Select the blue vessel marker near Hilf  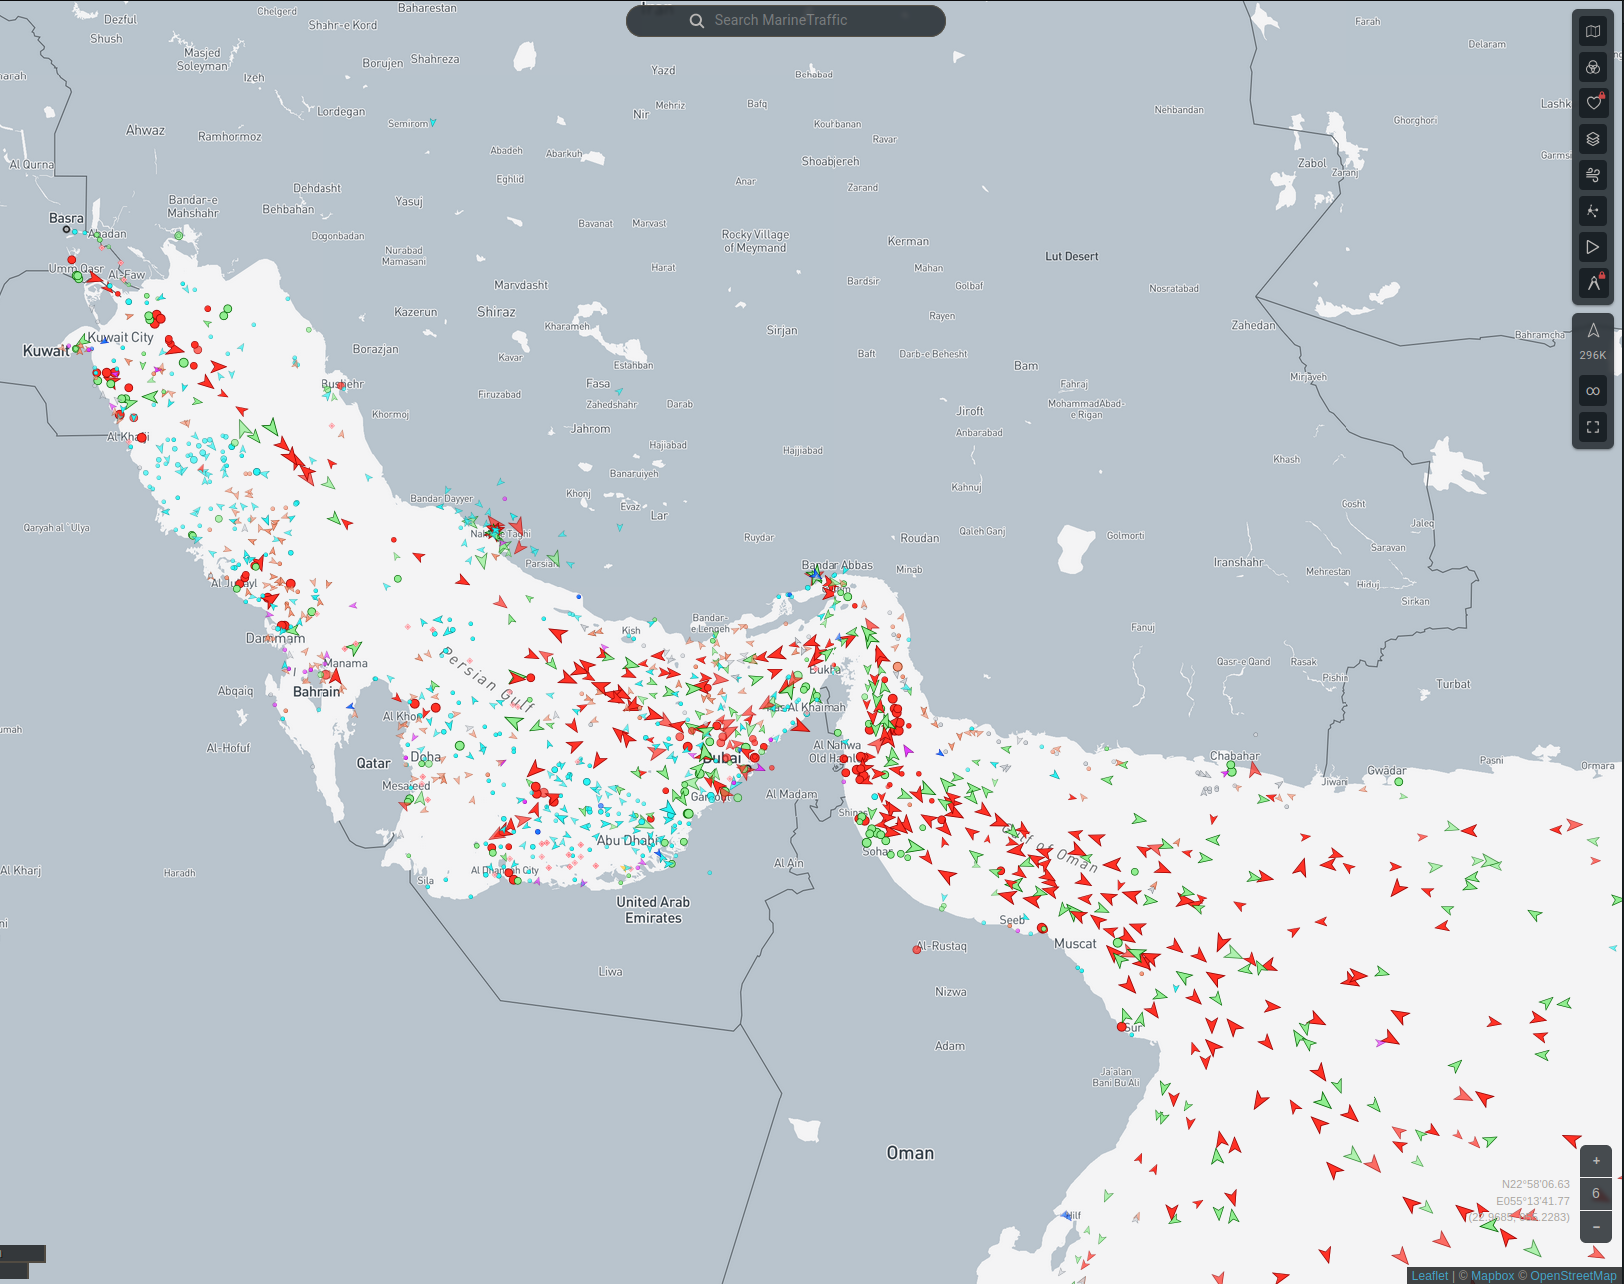[x=1067, y=1216]
